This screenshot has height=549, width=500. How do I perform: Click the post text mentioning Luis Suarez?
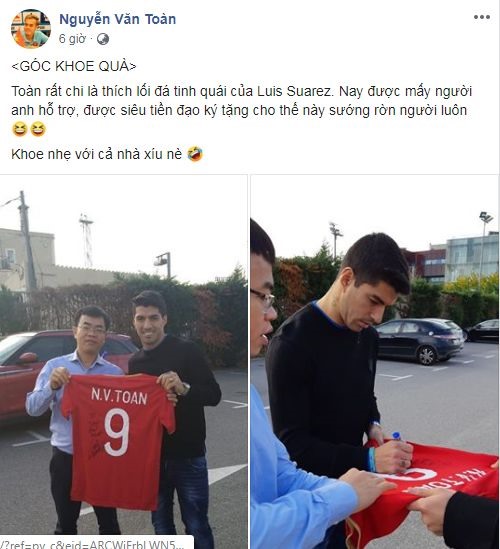pos(242,100)
